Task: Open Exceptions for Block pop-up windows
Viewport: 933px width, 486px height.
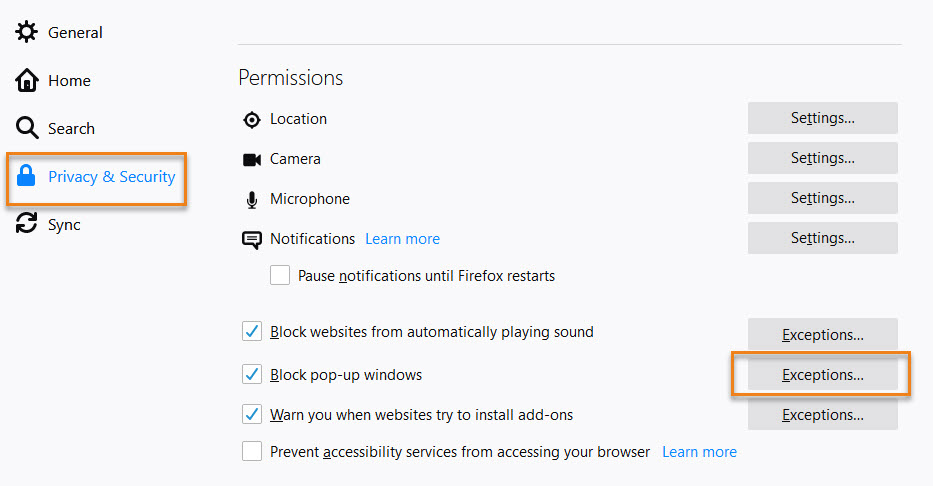Action: point(822,375)
